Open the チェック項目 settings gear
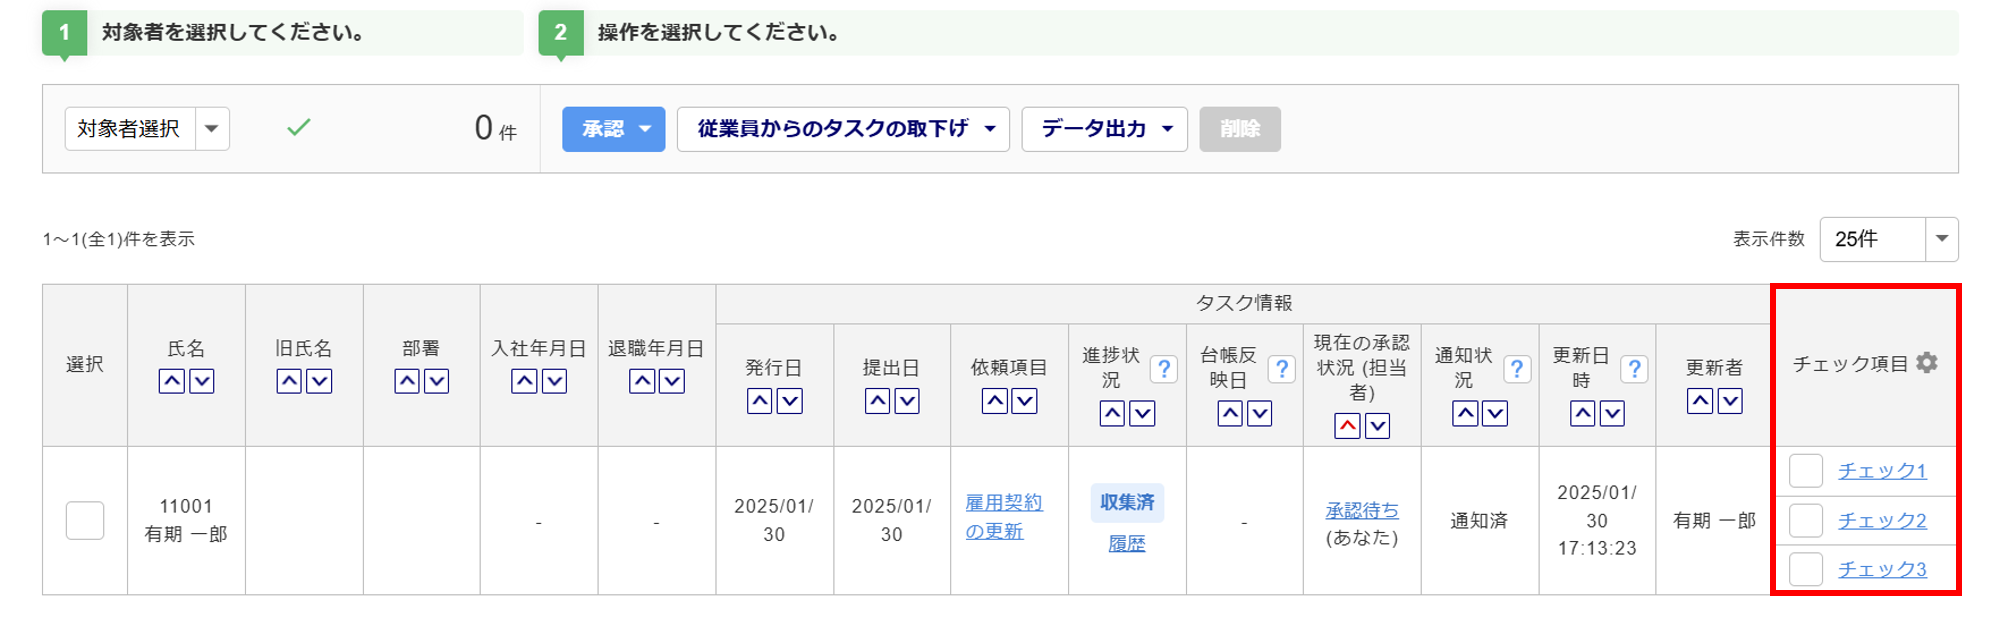The height and width of the screenshot is (643, 2000). 1927,363
